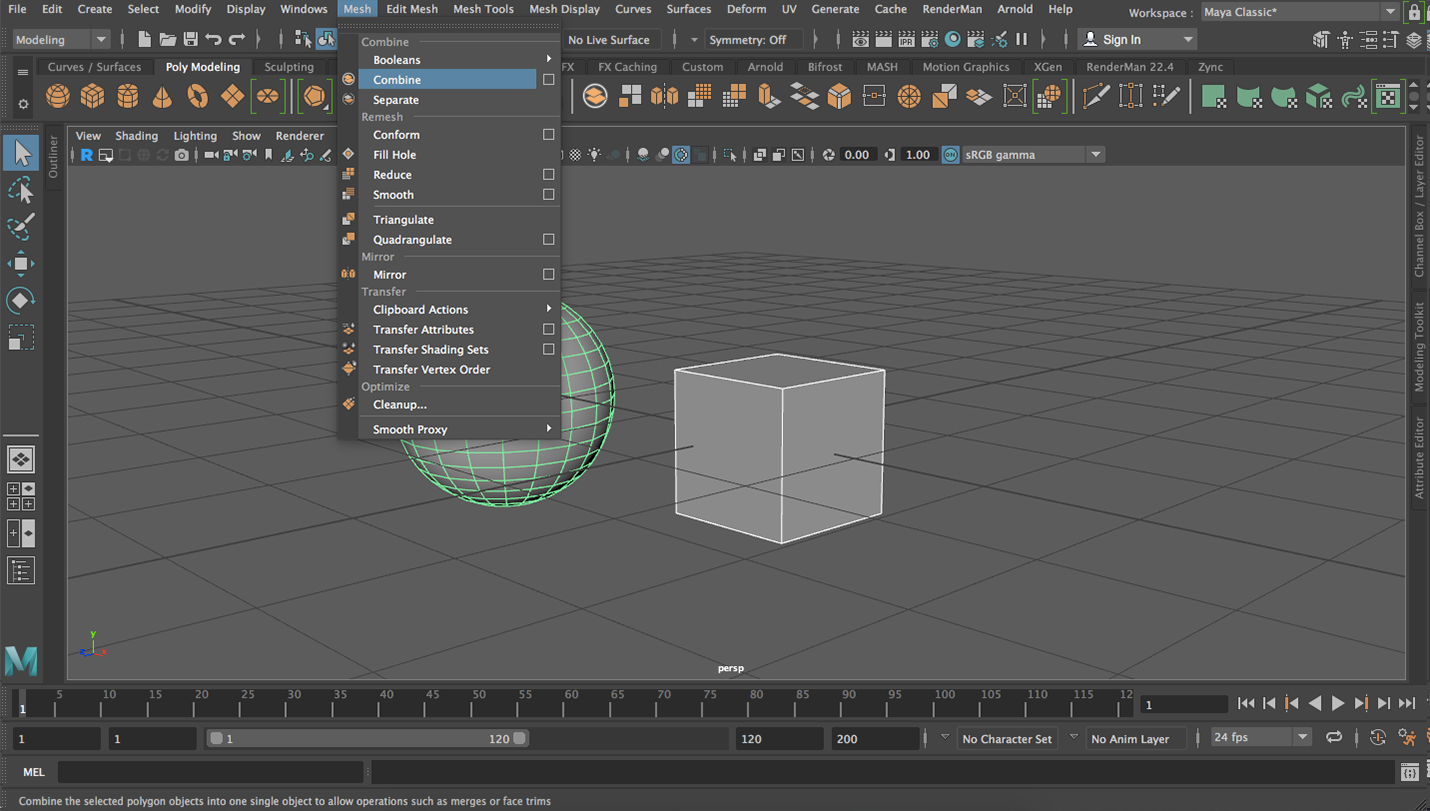Pick the Move tool in toolbox
Screen dimensions: 1430x811
pos(21,264)
